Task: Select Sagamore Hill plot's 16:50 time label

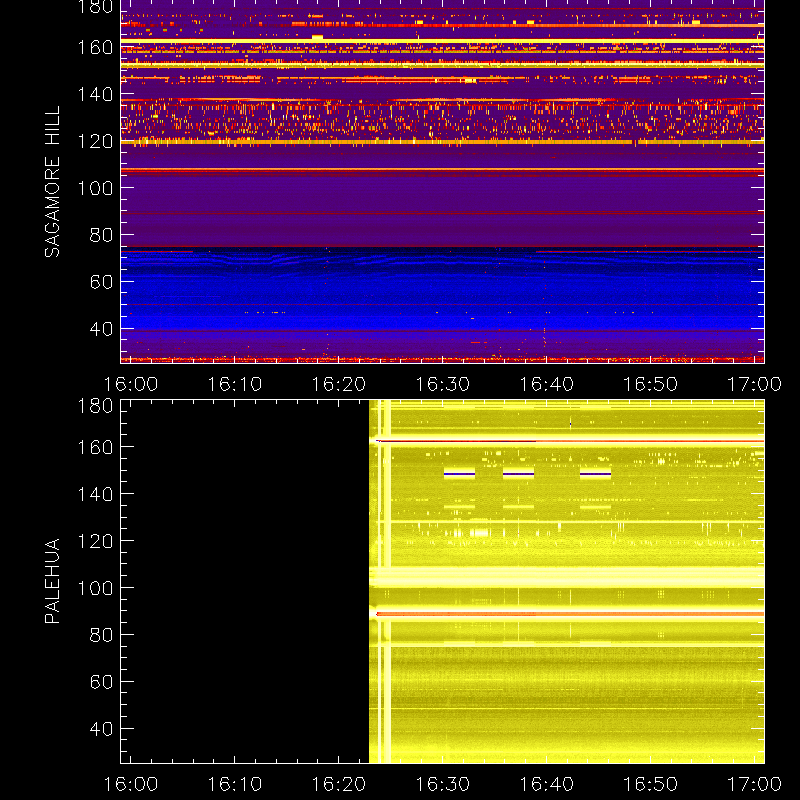Action: [x=651, y=384]
